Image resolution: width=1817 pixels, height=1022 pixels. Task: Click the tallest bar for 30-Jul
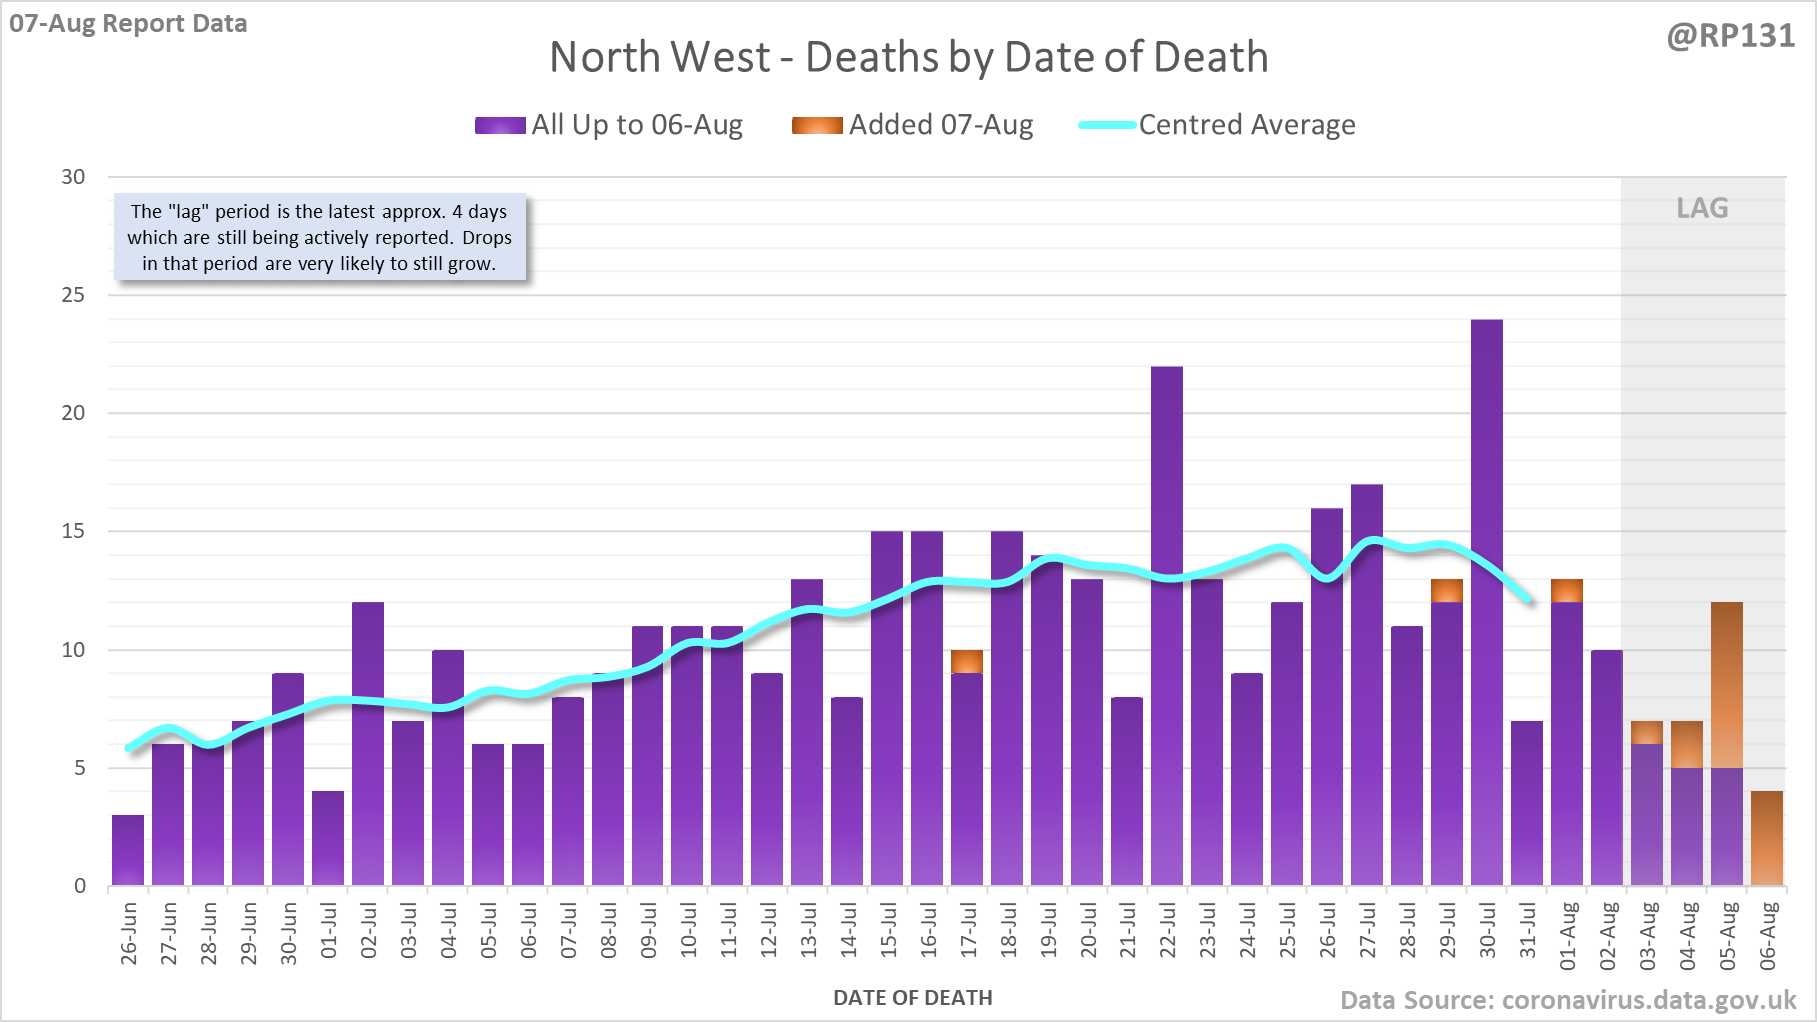(x=1486, y=600)
